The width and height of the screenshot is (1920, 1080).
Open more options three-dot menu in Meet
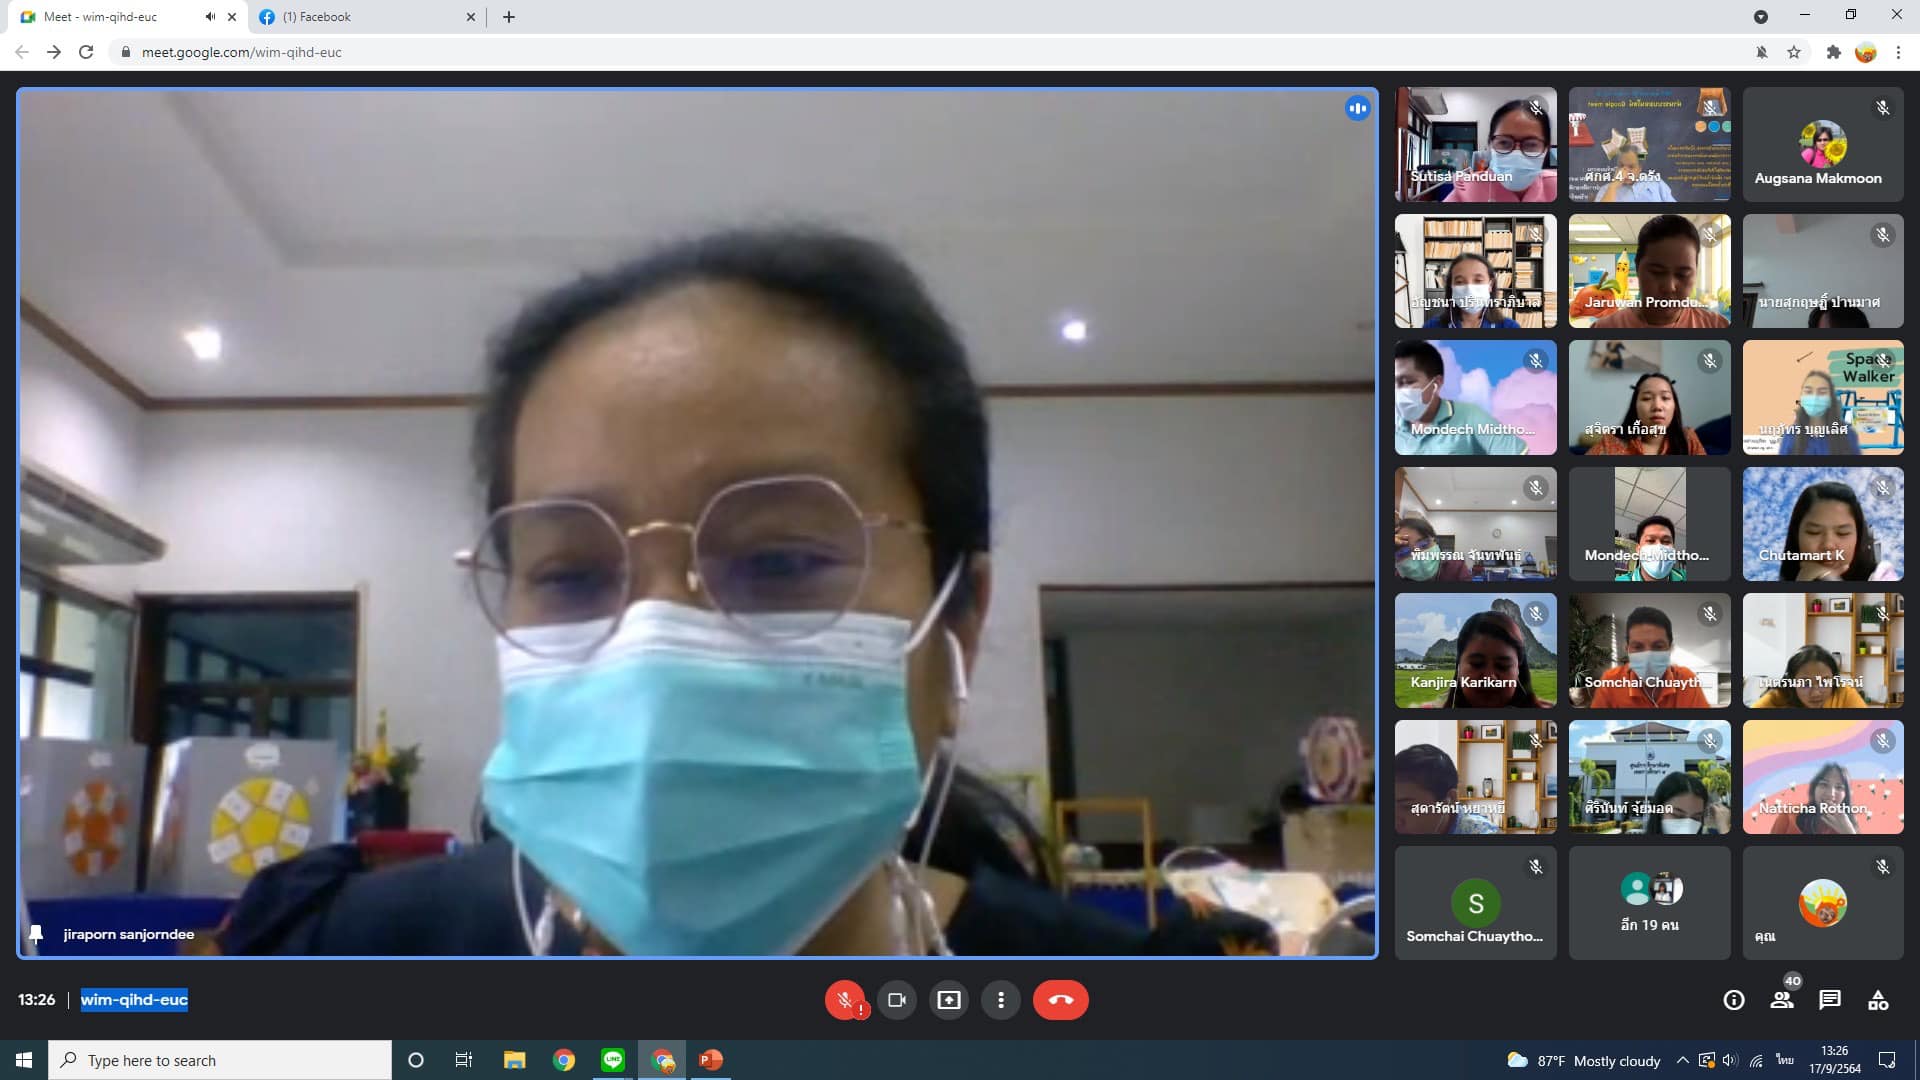coord(1001,1000)
